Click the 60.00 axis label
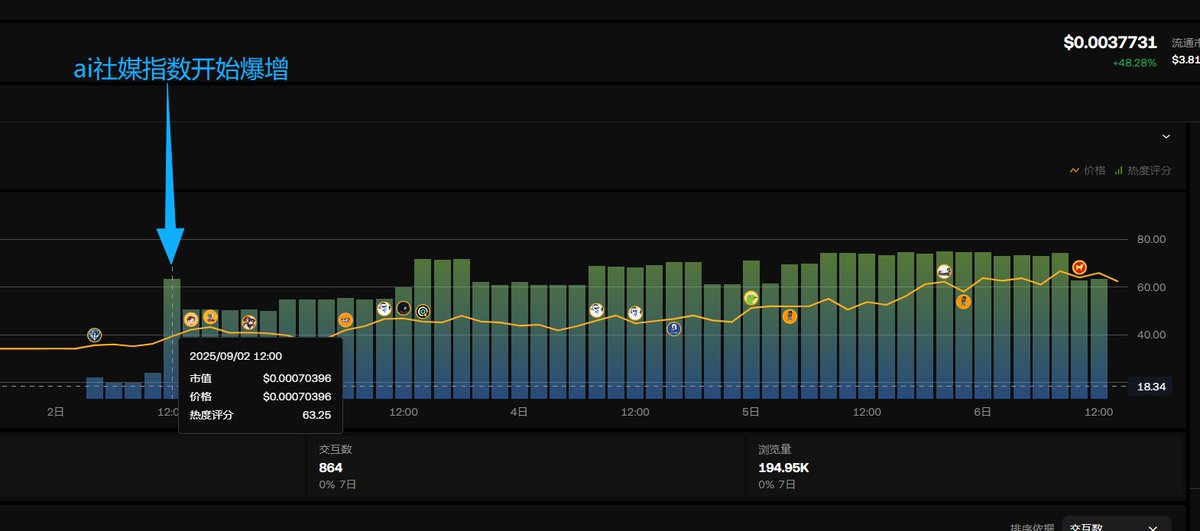1200x531 pixels. (x=1153, y=287)
